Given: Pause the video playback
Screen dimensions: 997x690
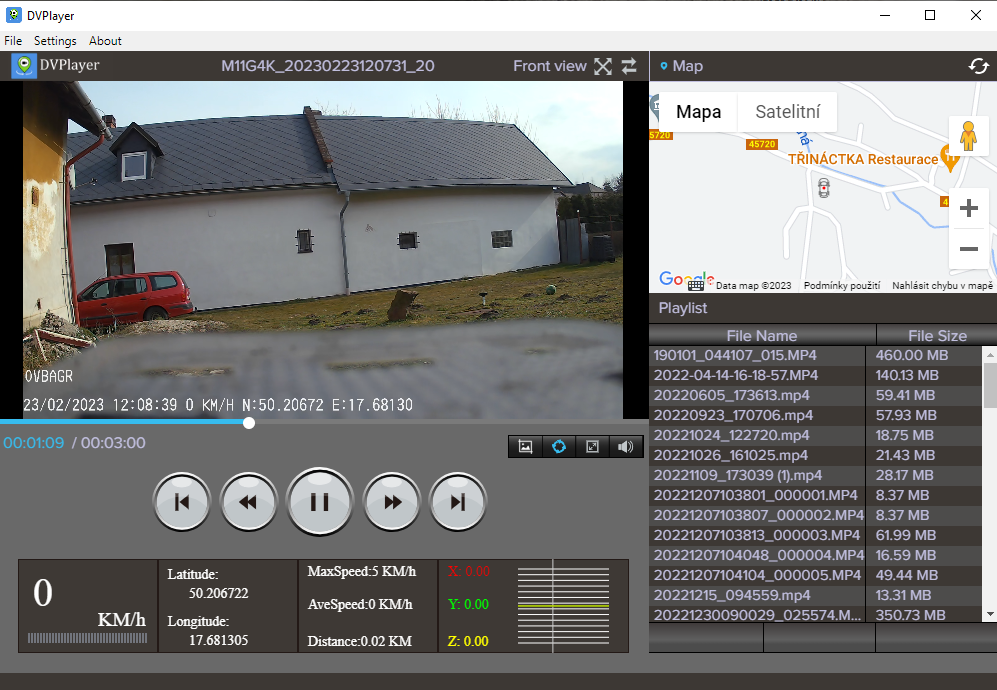Looking at the screenshot, I should point(319,502).
